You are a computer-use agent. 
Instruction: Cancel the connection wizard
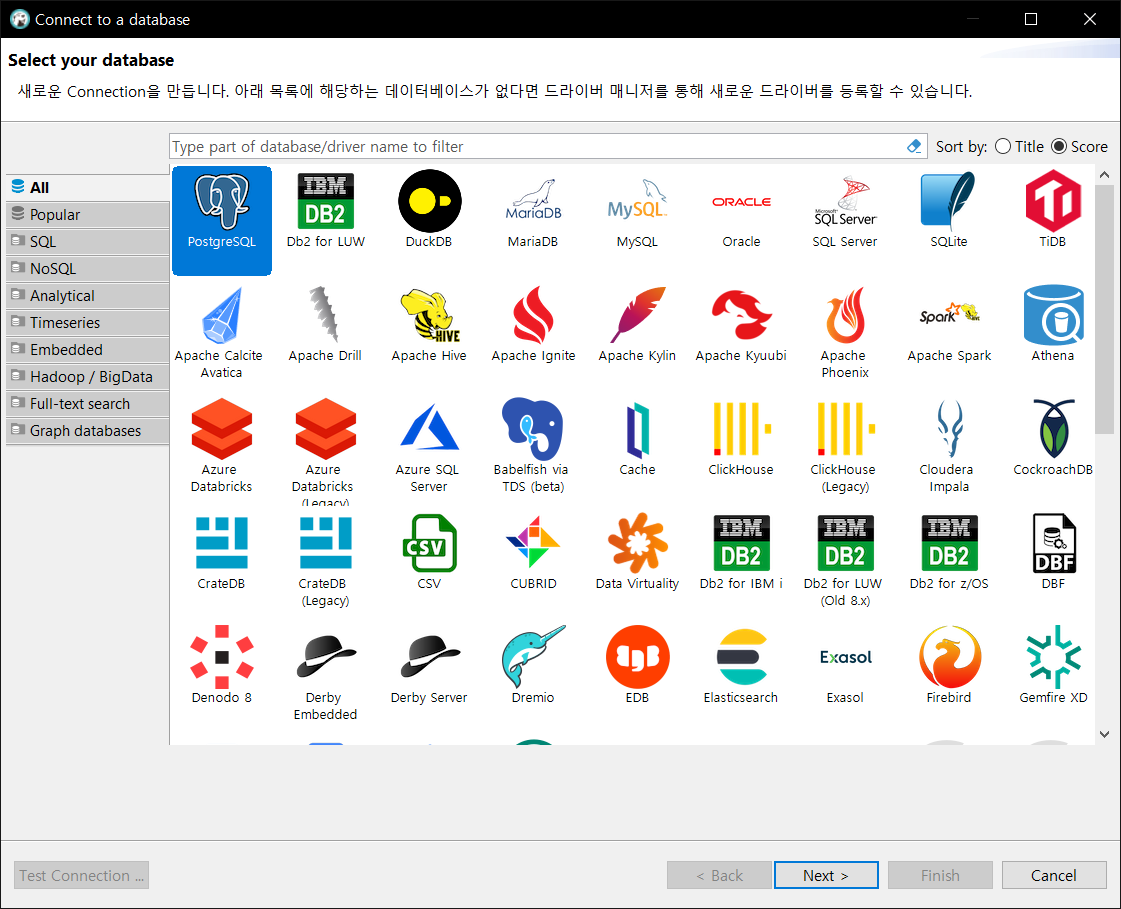(1054, 875)
